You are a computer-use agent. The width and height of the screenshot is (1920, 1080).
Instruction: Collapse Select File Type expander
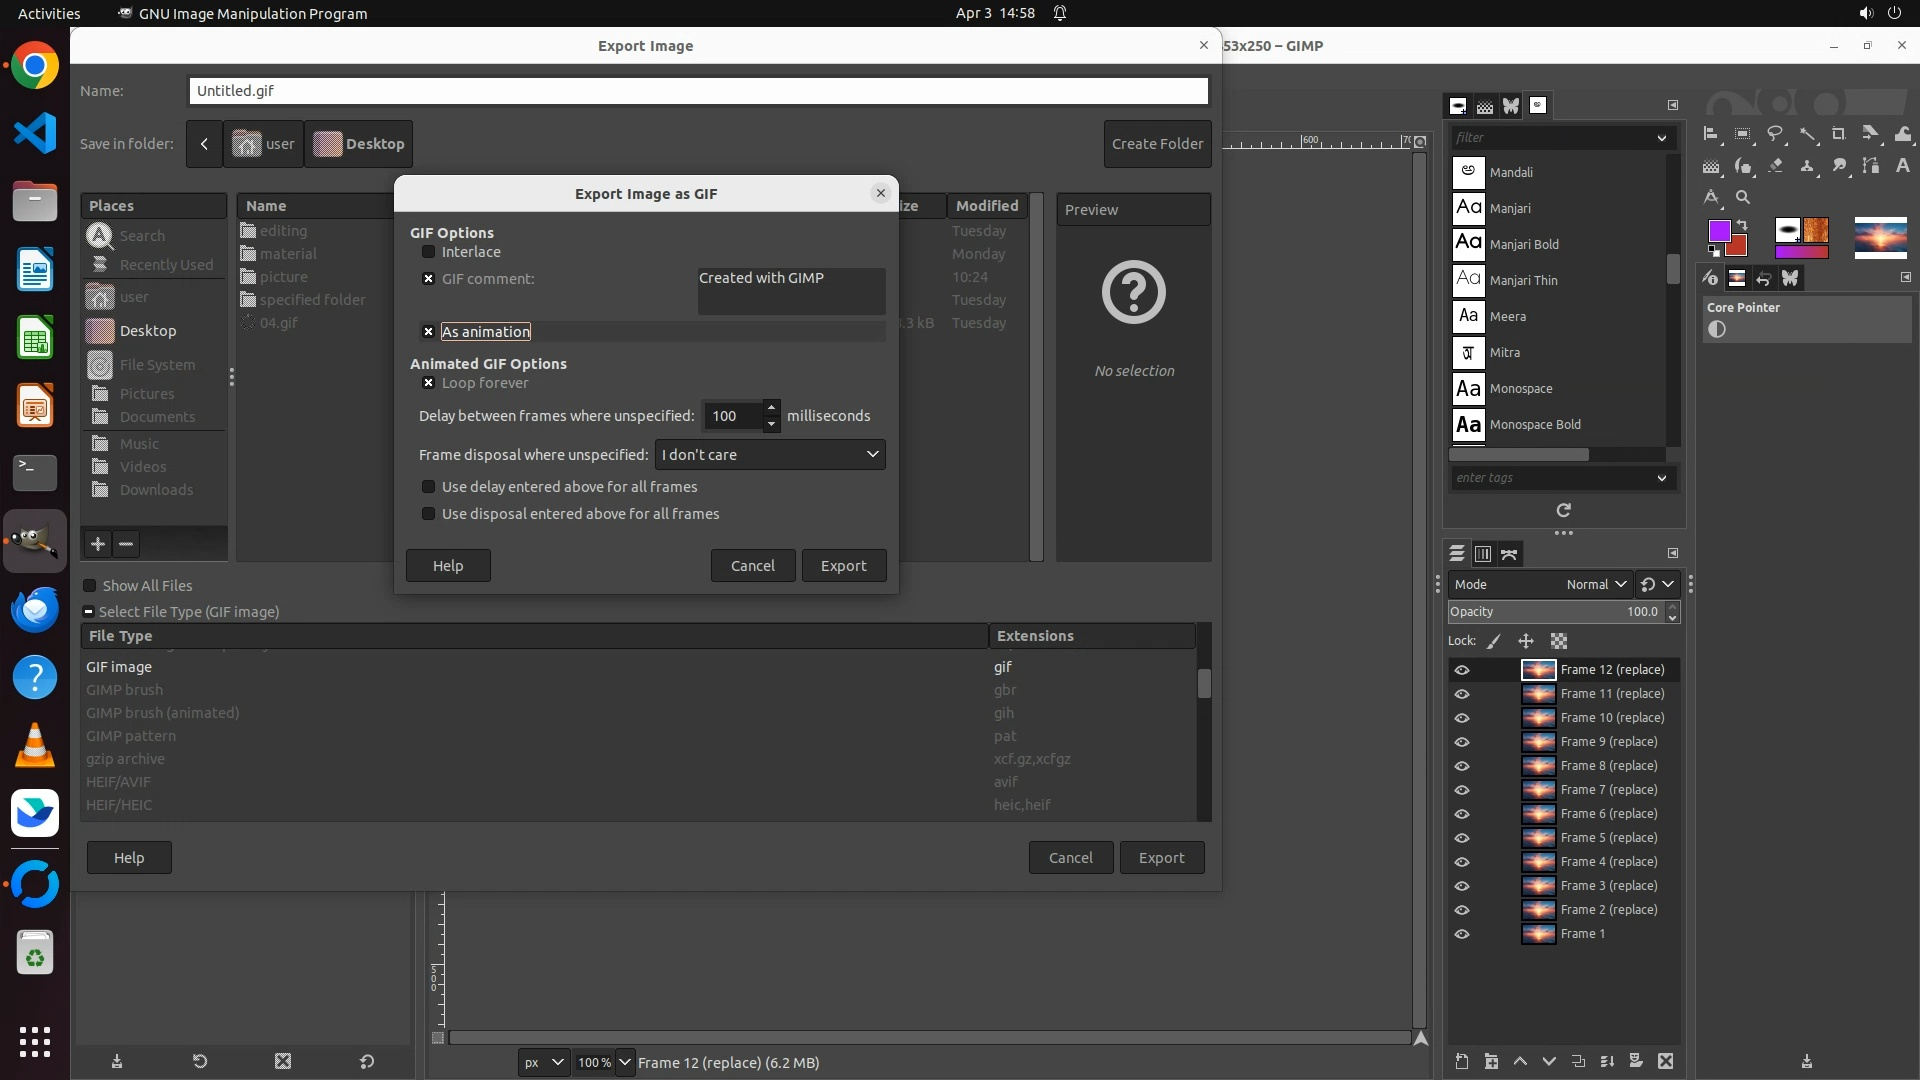[89, 612]
